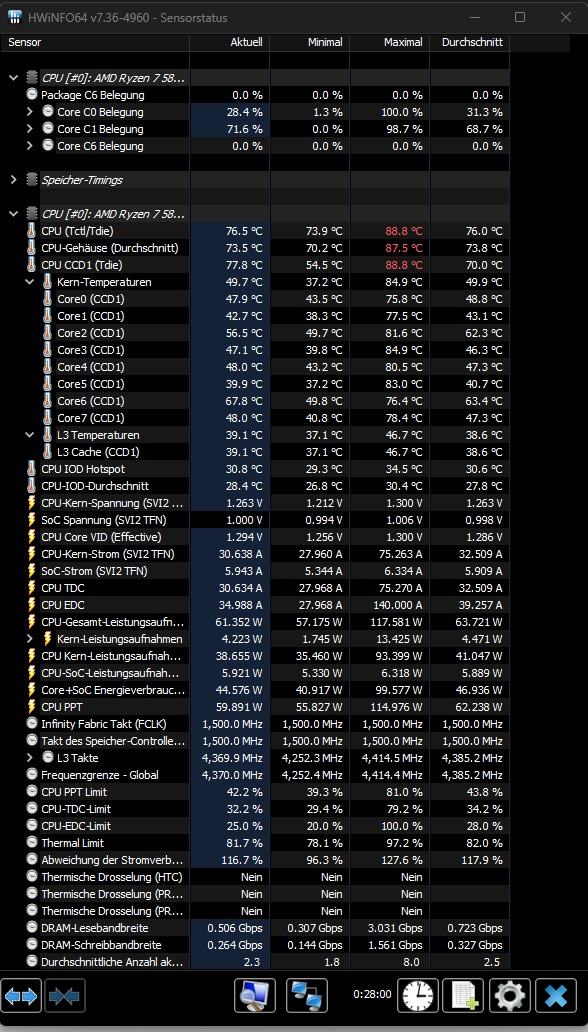Open the sensor monitor magnifier button
The width and height of the screenshot is (588, 1032).
point(255,995)
